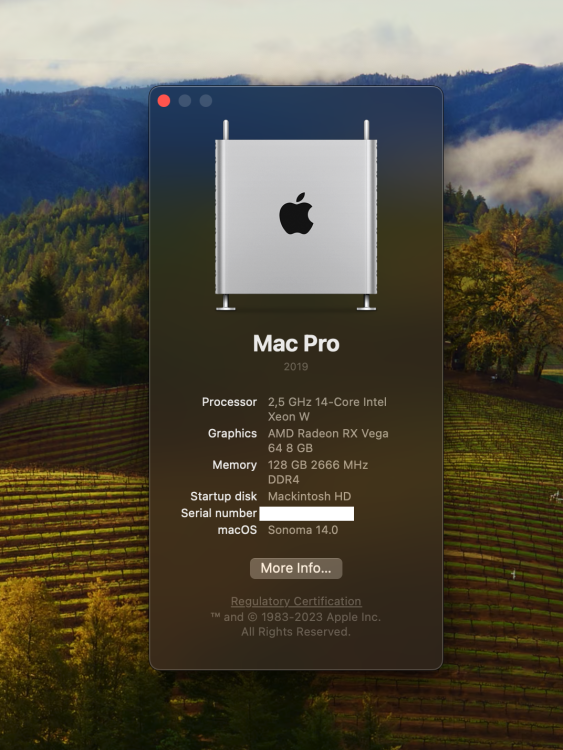This screenshot has height=750, width=563.
Task: Click the Startup disk label
Action: point(223,496)
